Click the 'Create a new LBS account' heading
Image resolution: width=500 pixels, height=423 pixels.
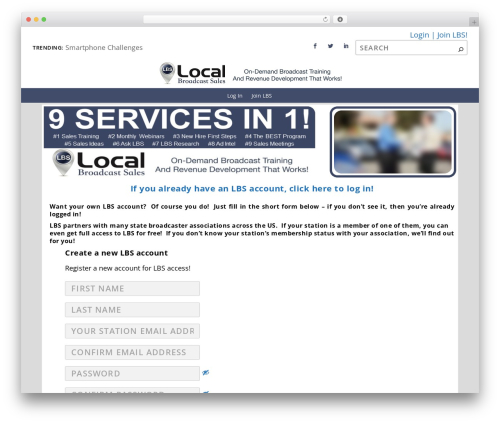(x=116, y=253)
